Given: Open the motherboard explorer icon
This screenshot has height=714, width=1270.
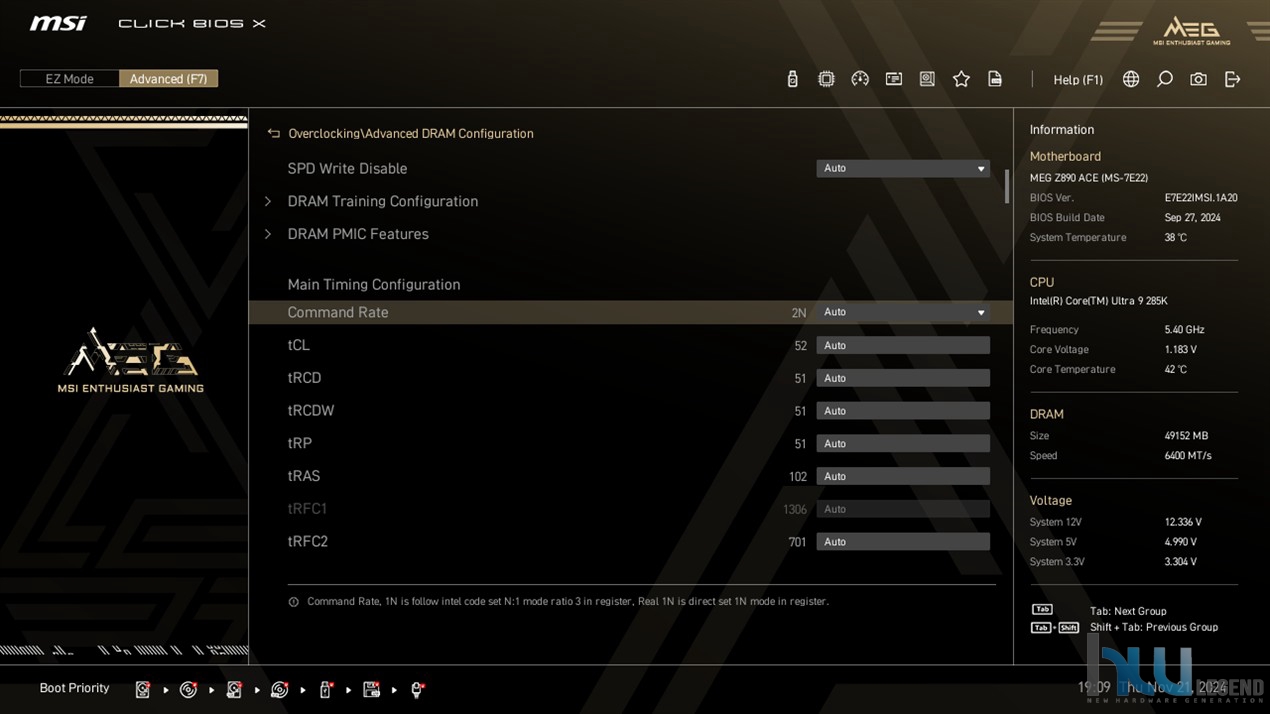Looking at the screenshot, I should 927,79.
